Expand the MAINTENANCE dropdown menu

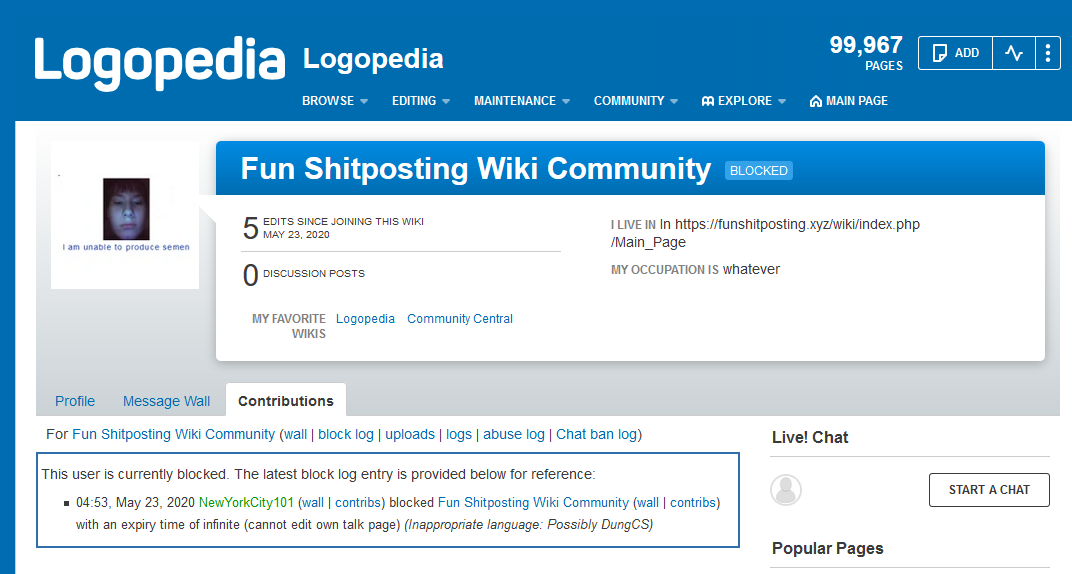tap(522, 100)
